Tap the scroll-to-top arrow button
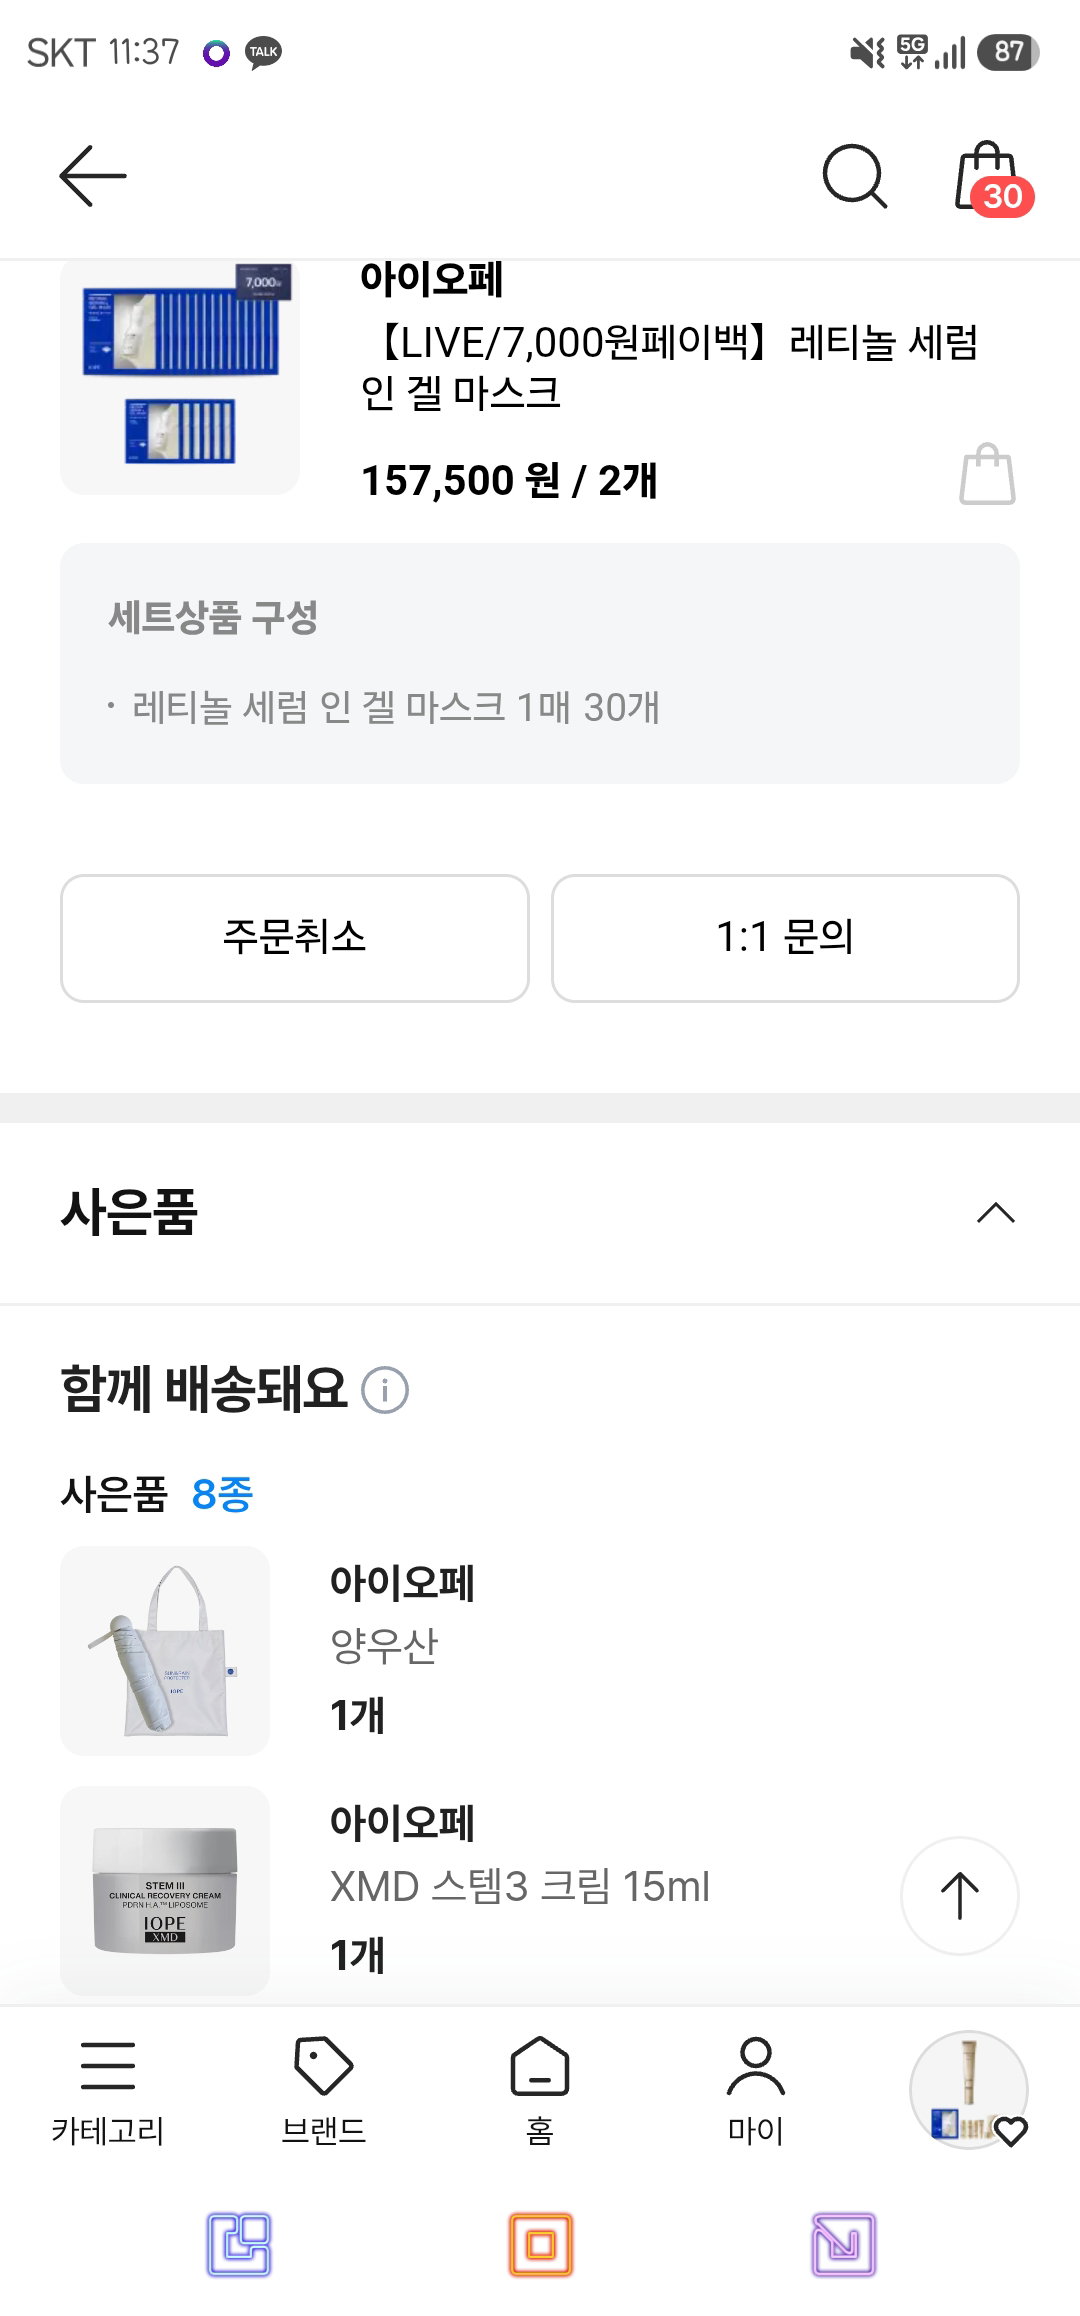1080x2316 pixels. click(x=960, y=1895)
